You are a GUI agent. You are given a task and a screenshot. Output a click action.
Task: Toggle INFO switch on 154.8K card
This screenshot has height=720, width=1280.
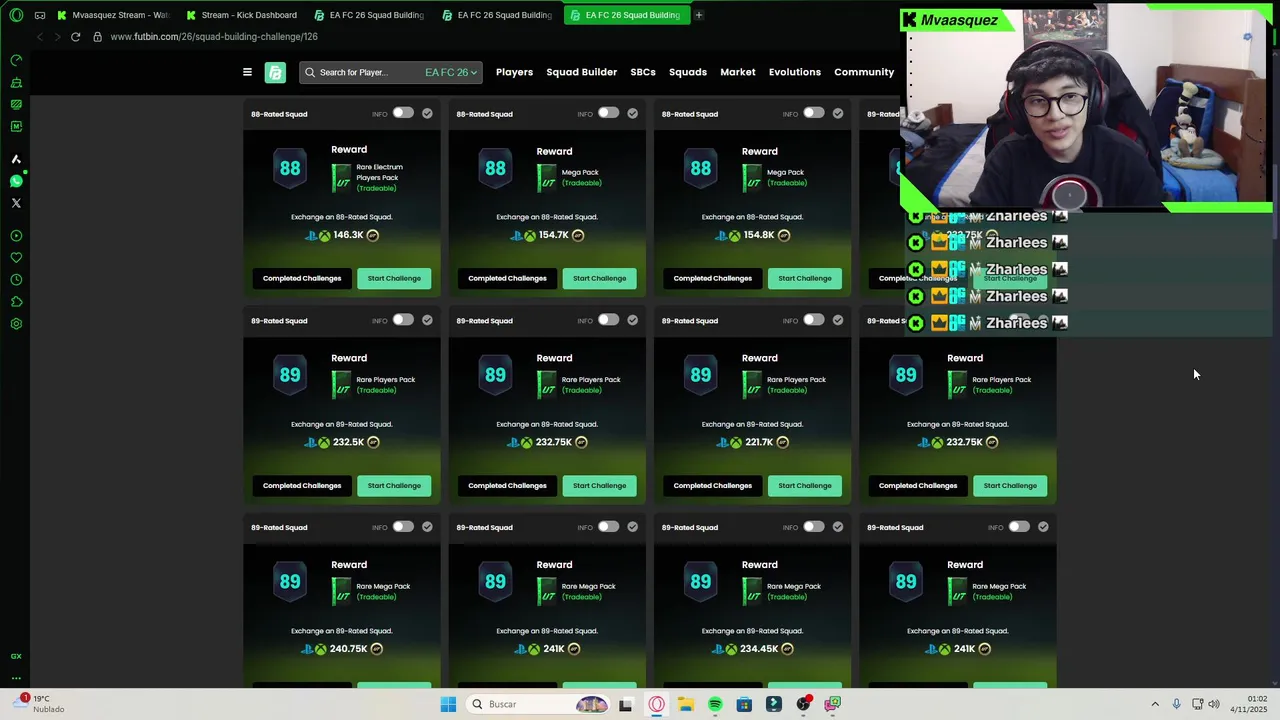click(x=814, y=113)
